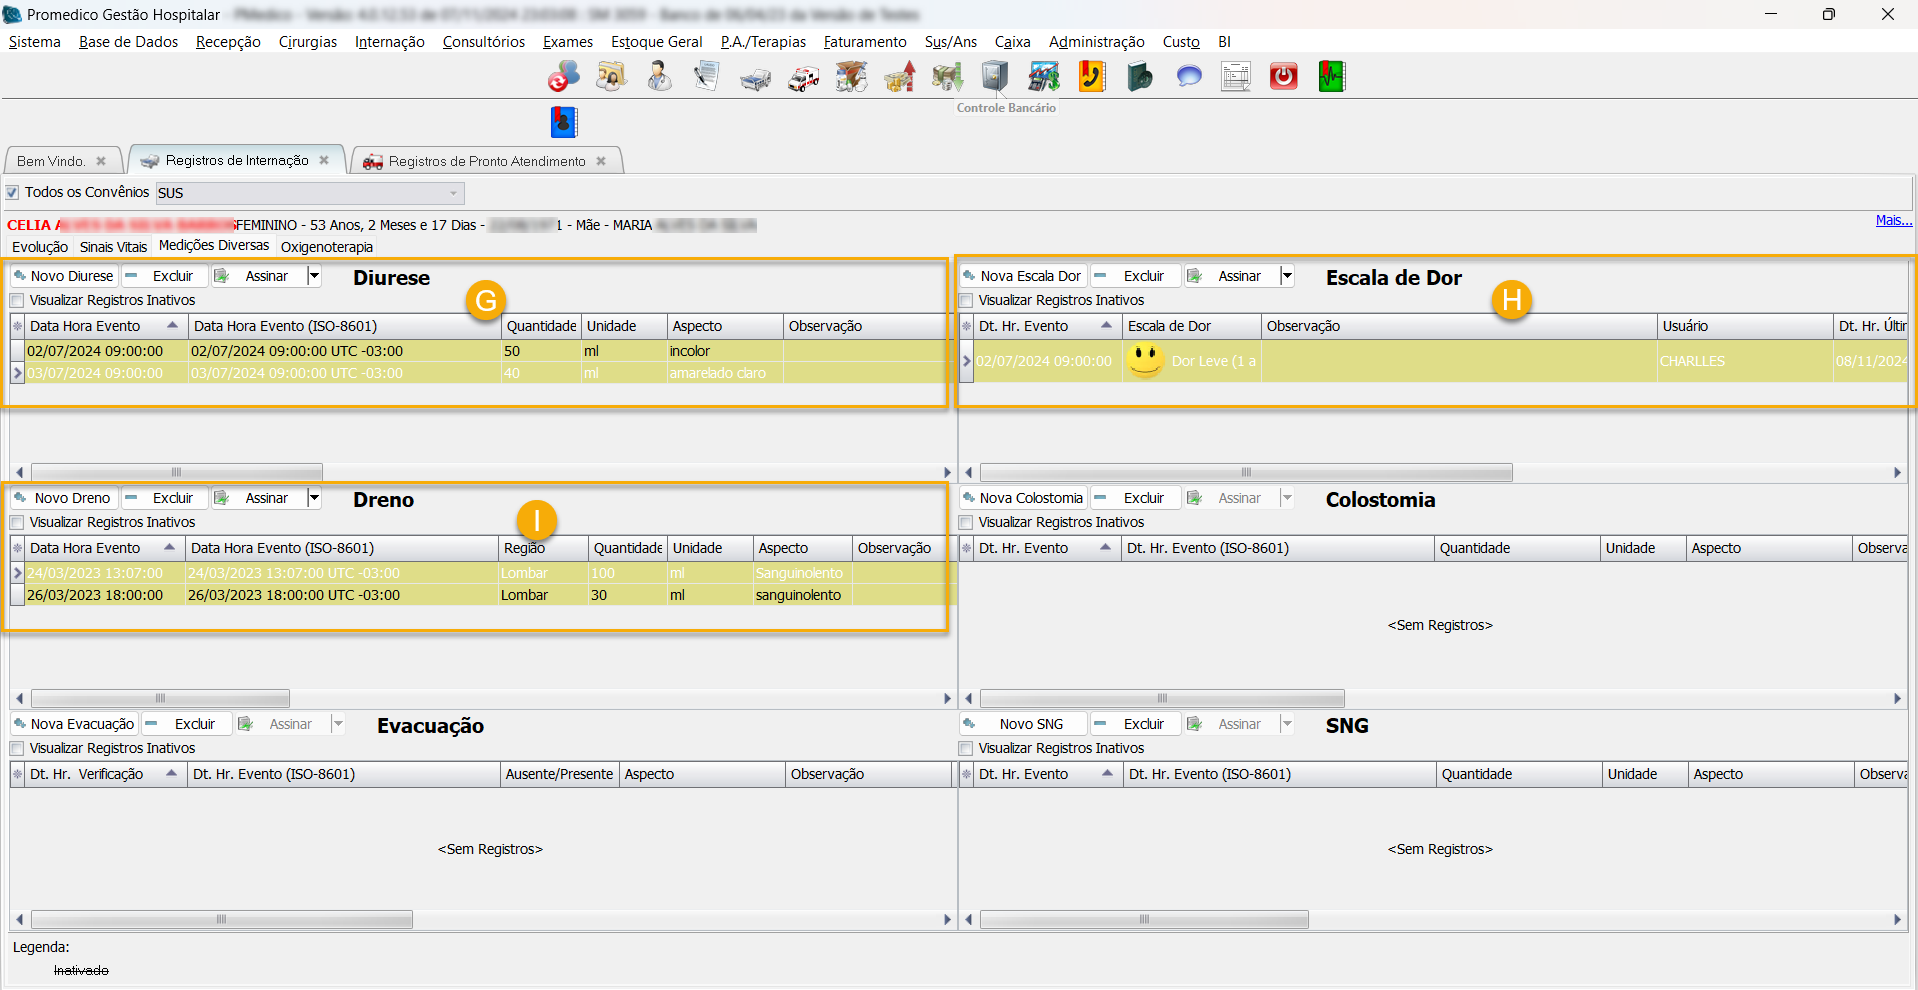Open the SUS convênio dropdown
This screenshot has height=990, width=1918.
pos(453,193)
